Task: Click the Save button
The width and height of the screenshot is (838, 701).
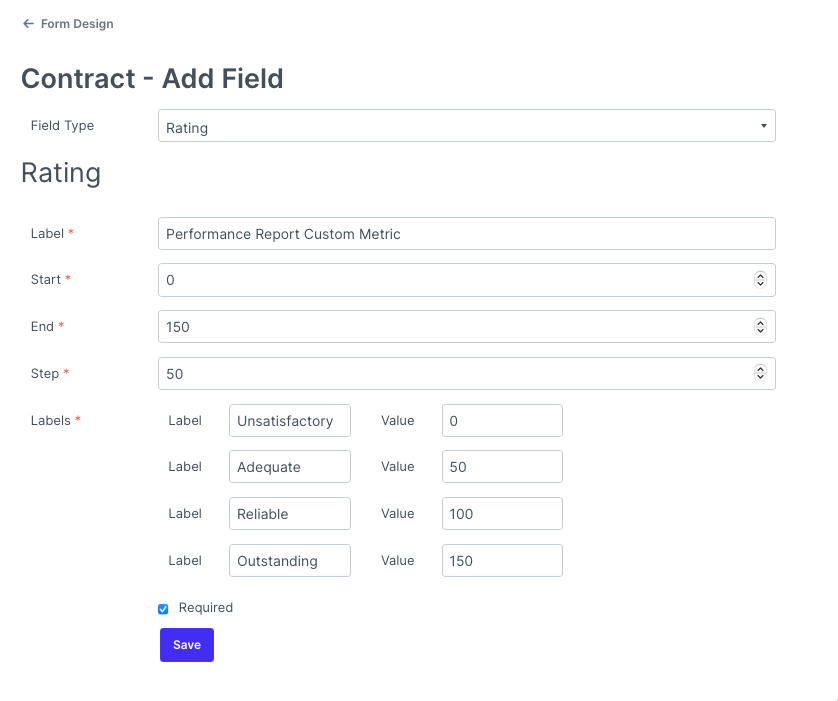Action: [x=186, y=645]
